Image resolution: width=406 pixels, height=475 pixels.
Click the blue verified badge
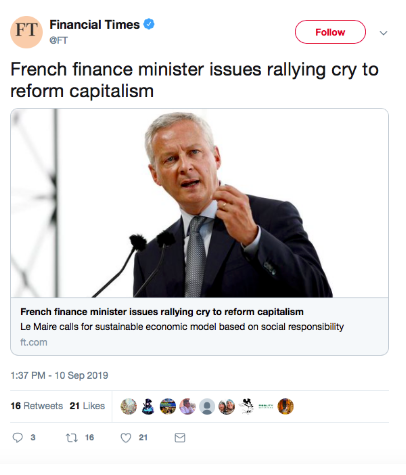pos(149,24)
